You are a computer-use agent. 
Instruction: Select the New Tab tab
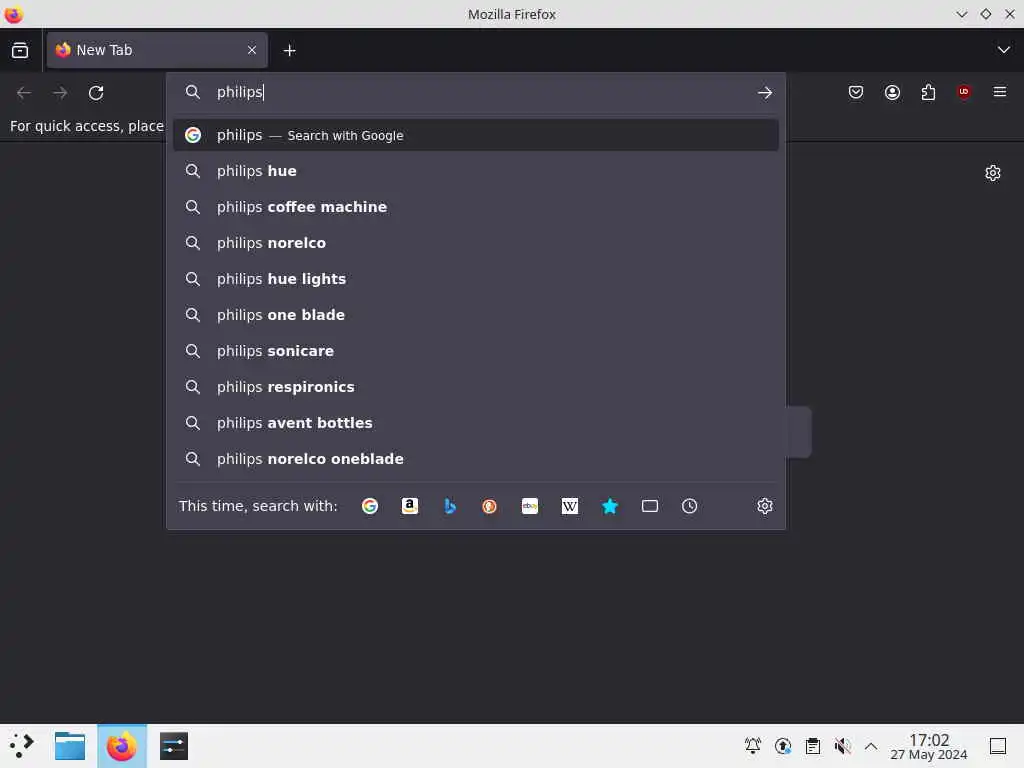click(157, 50)
